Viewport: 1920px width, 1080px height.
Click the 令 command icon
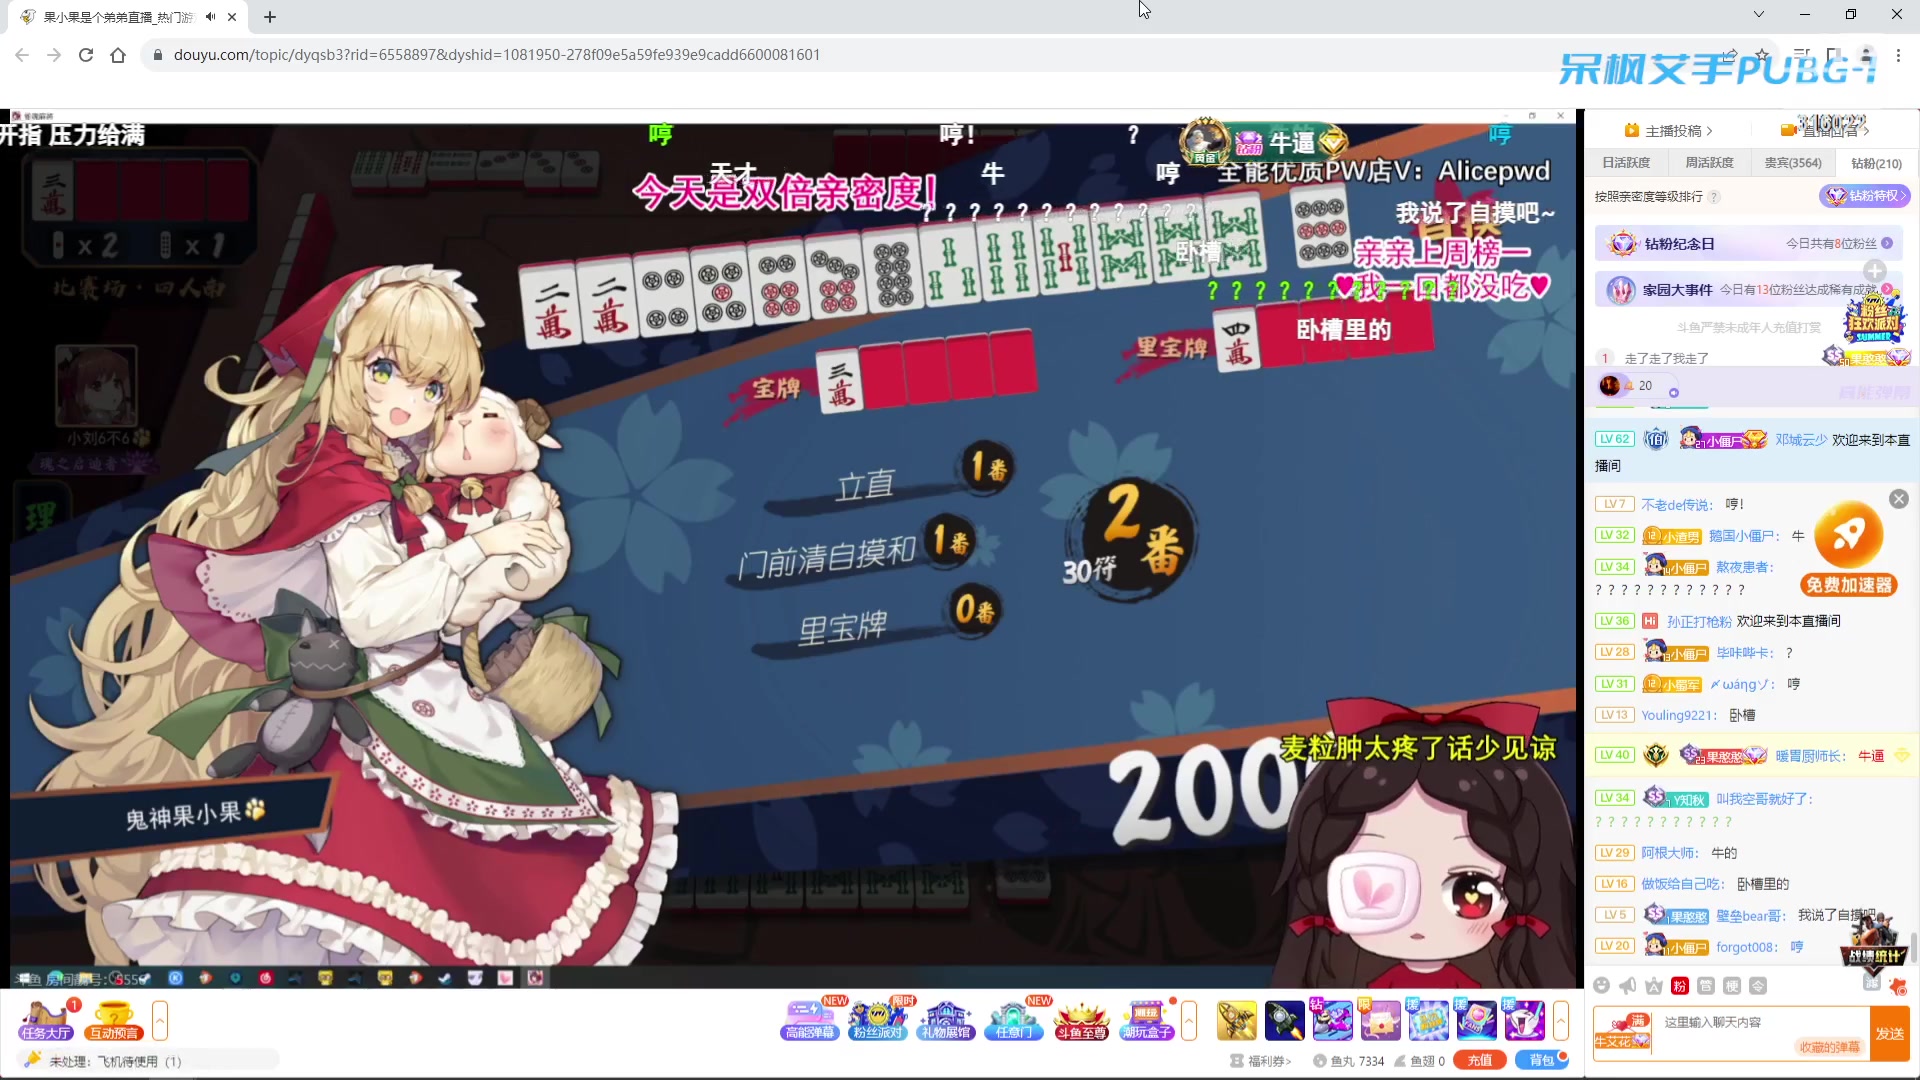pos(1758,986)
